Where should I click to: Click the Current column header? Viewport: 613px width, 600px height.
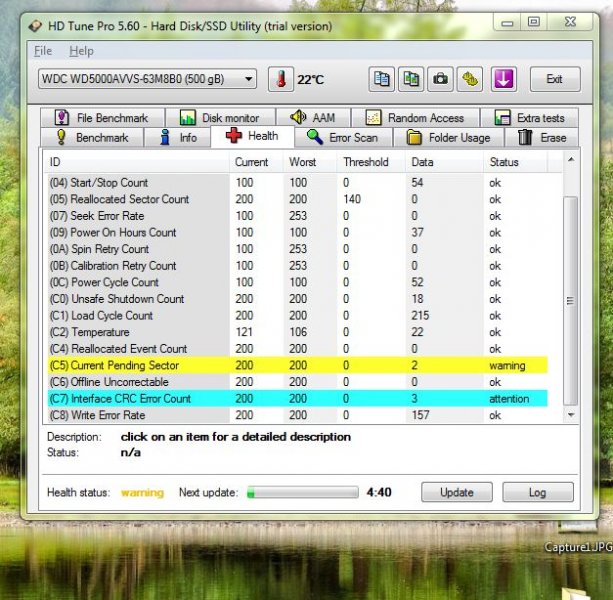[x=256, y=162]
